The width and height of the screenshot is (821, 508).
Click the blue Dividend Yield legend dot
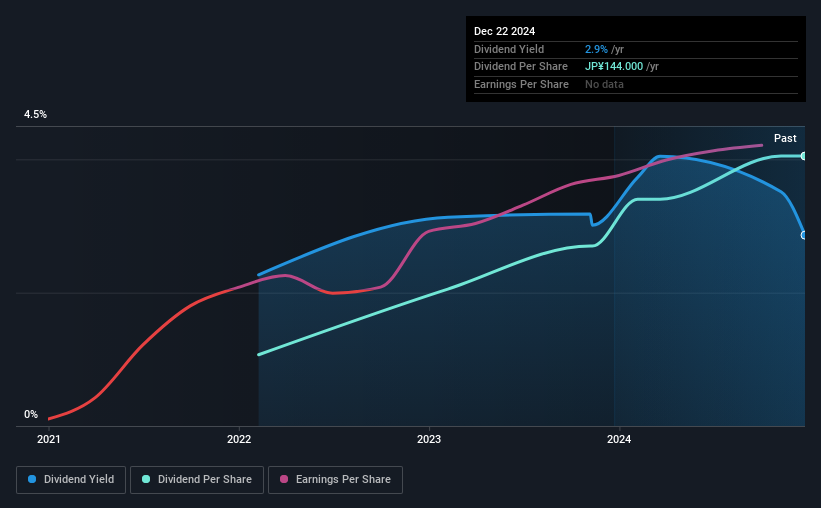[x=32, y=479]
